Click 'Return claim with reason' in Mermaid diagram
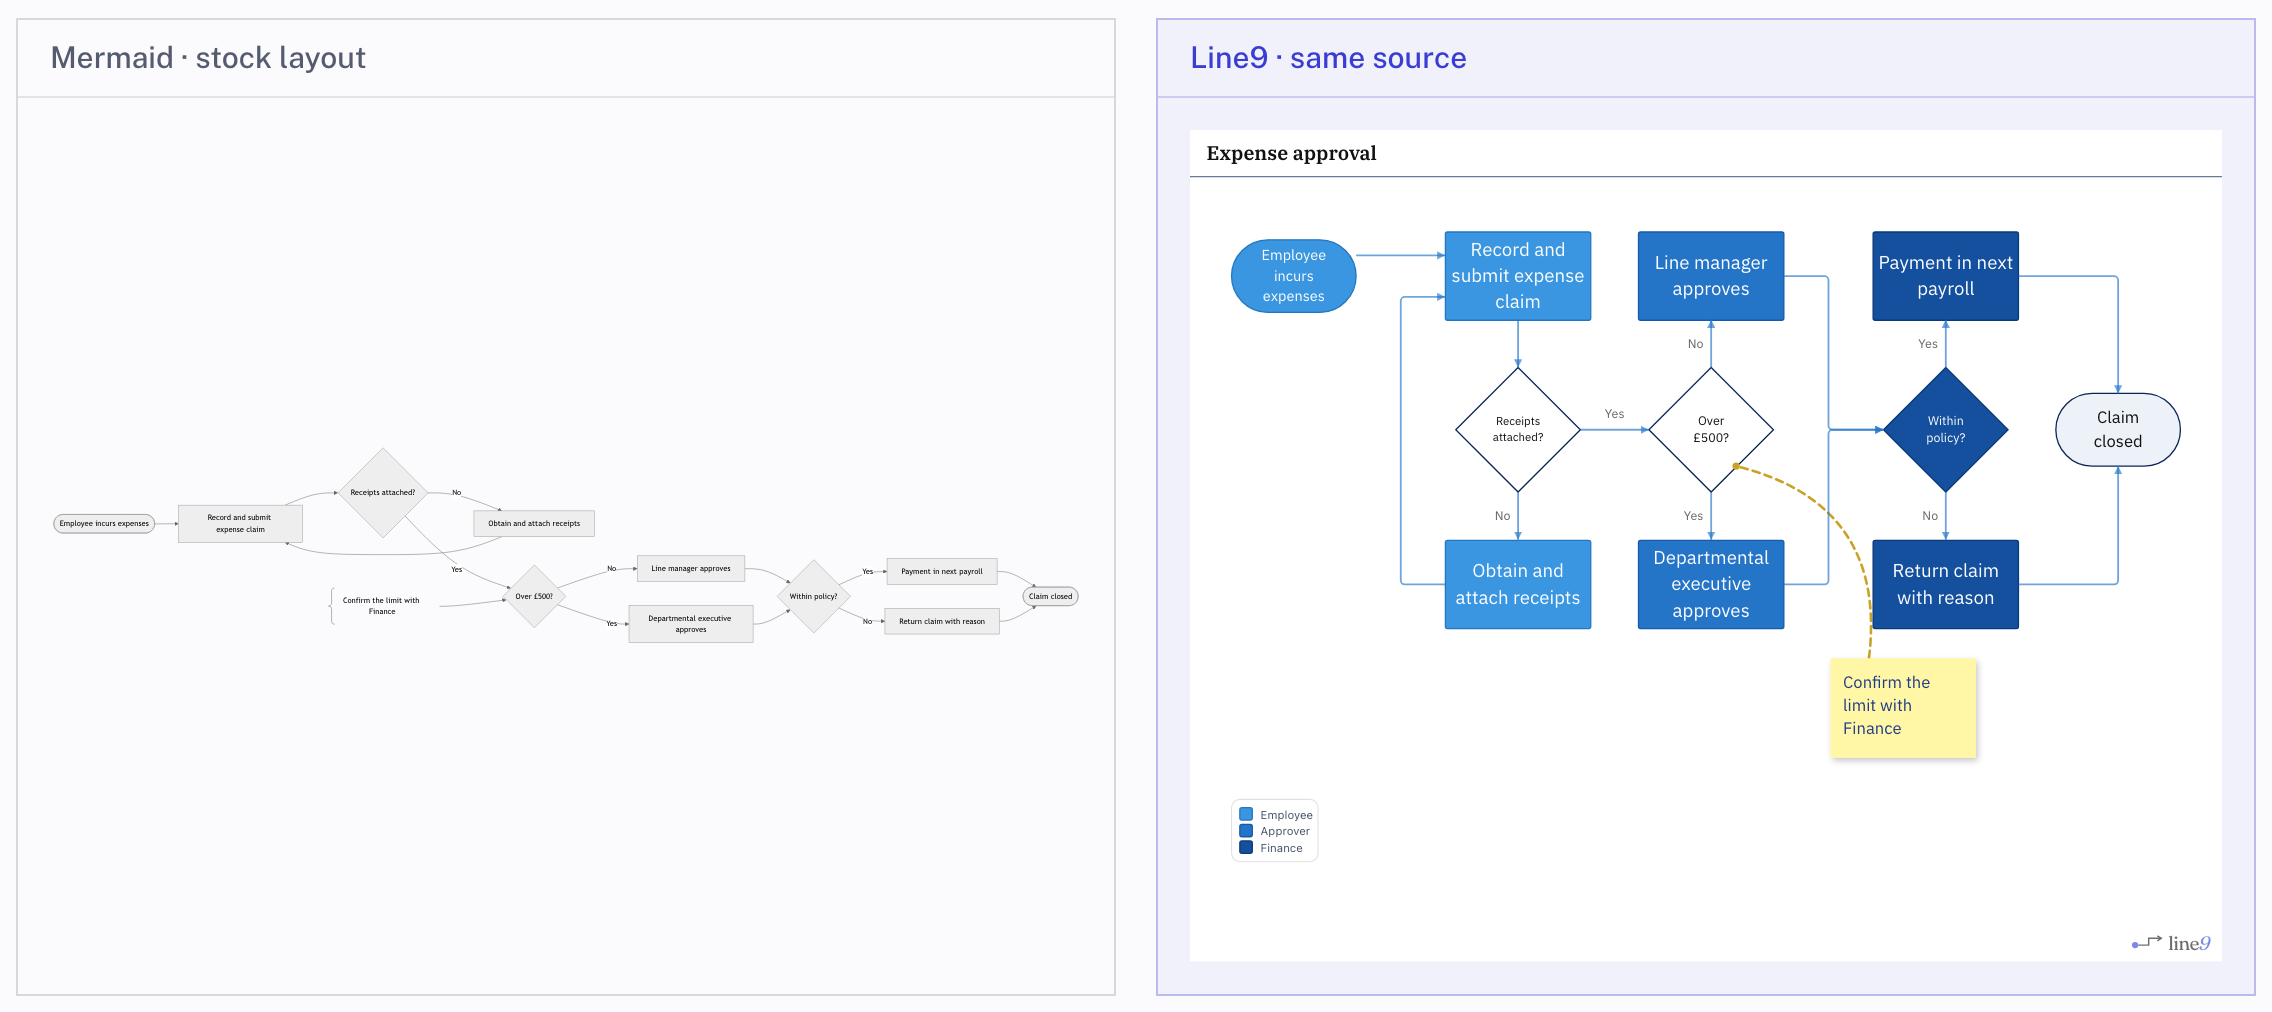The height and width of the screenshot is (1012, 2272). pos(942,621)
